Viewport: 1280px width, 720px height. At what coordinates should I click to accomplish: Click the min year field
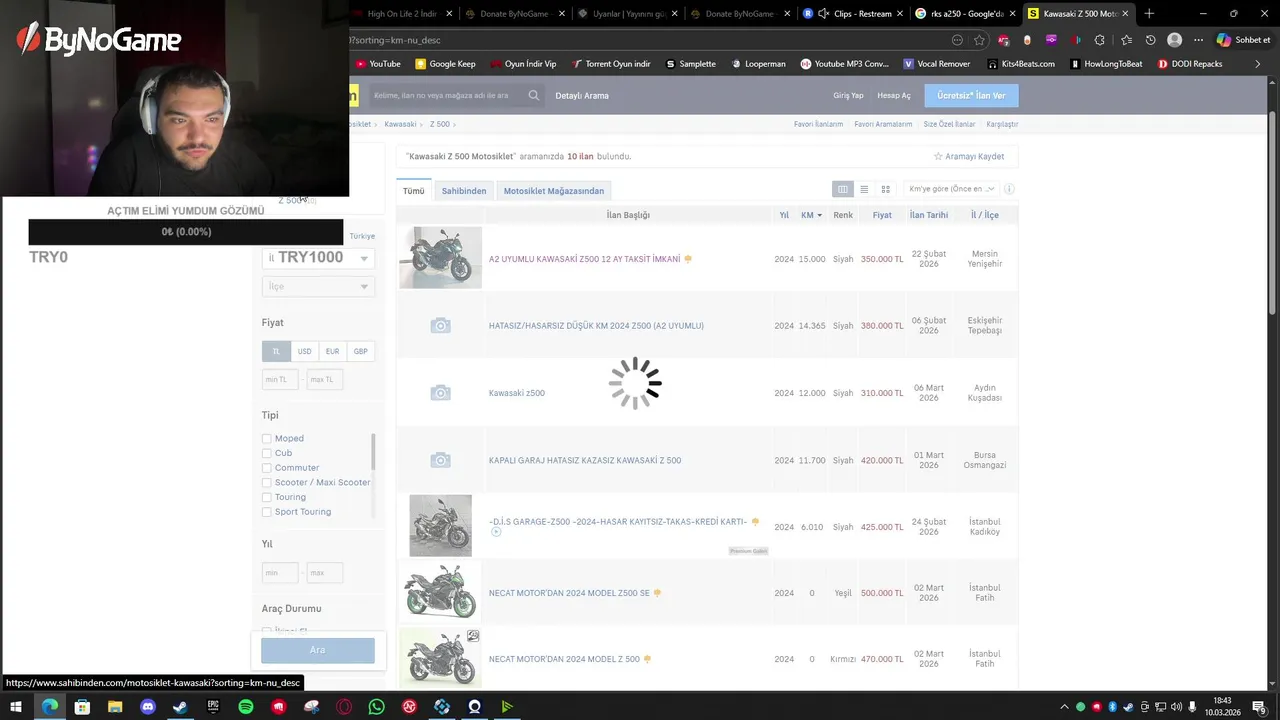tap(280, 573)
